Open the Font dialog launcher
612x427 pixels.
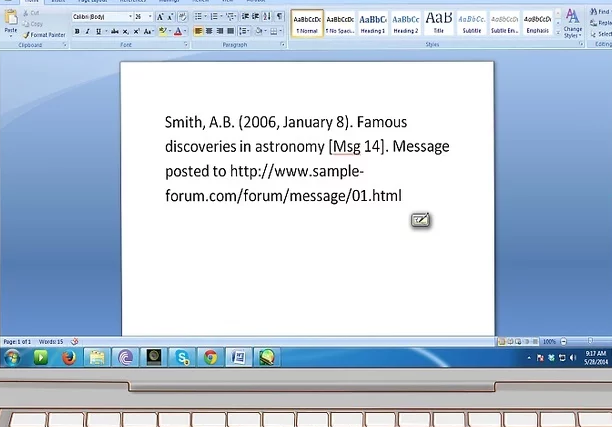tap(187, 45)
